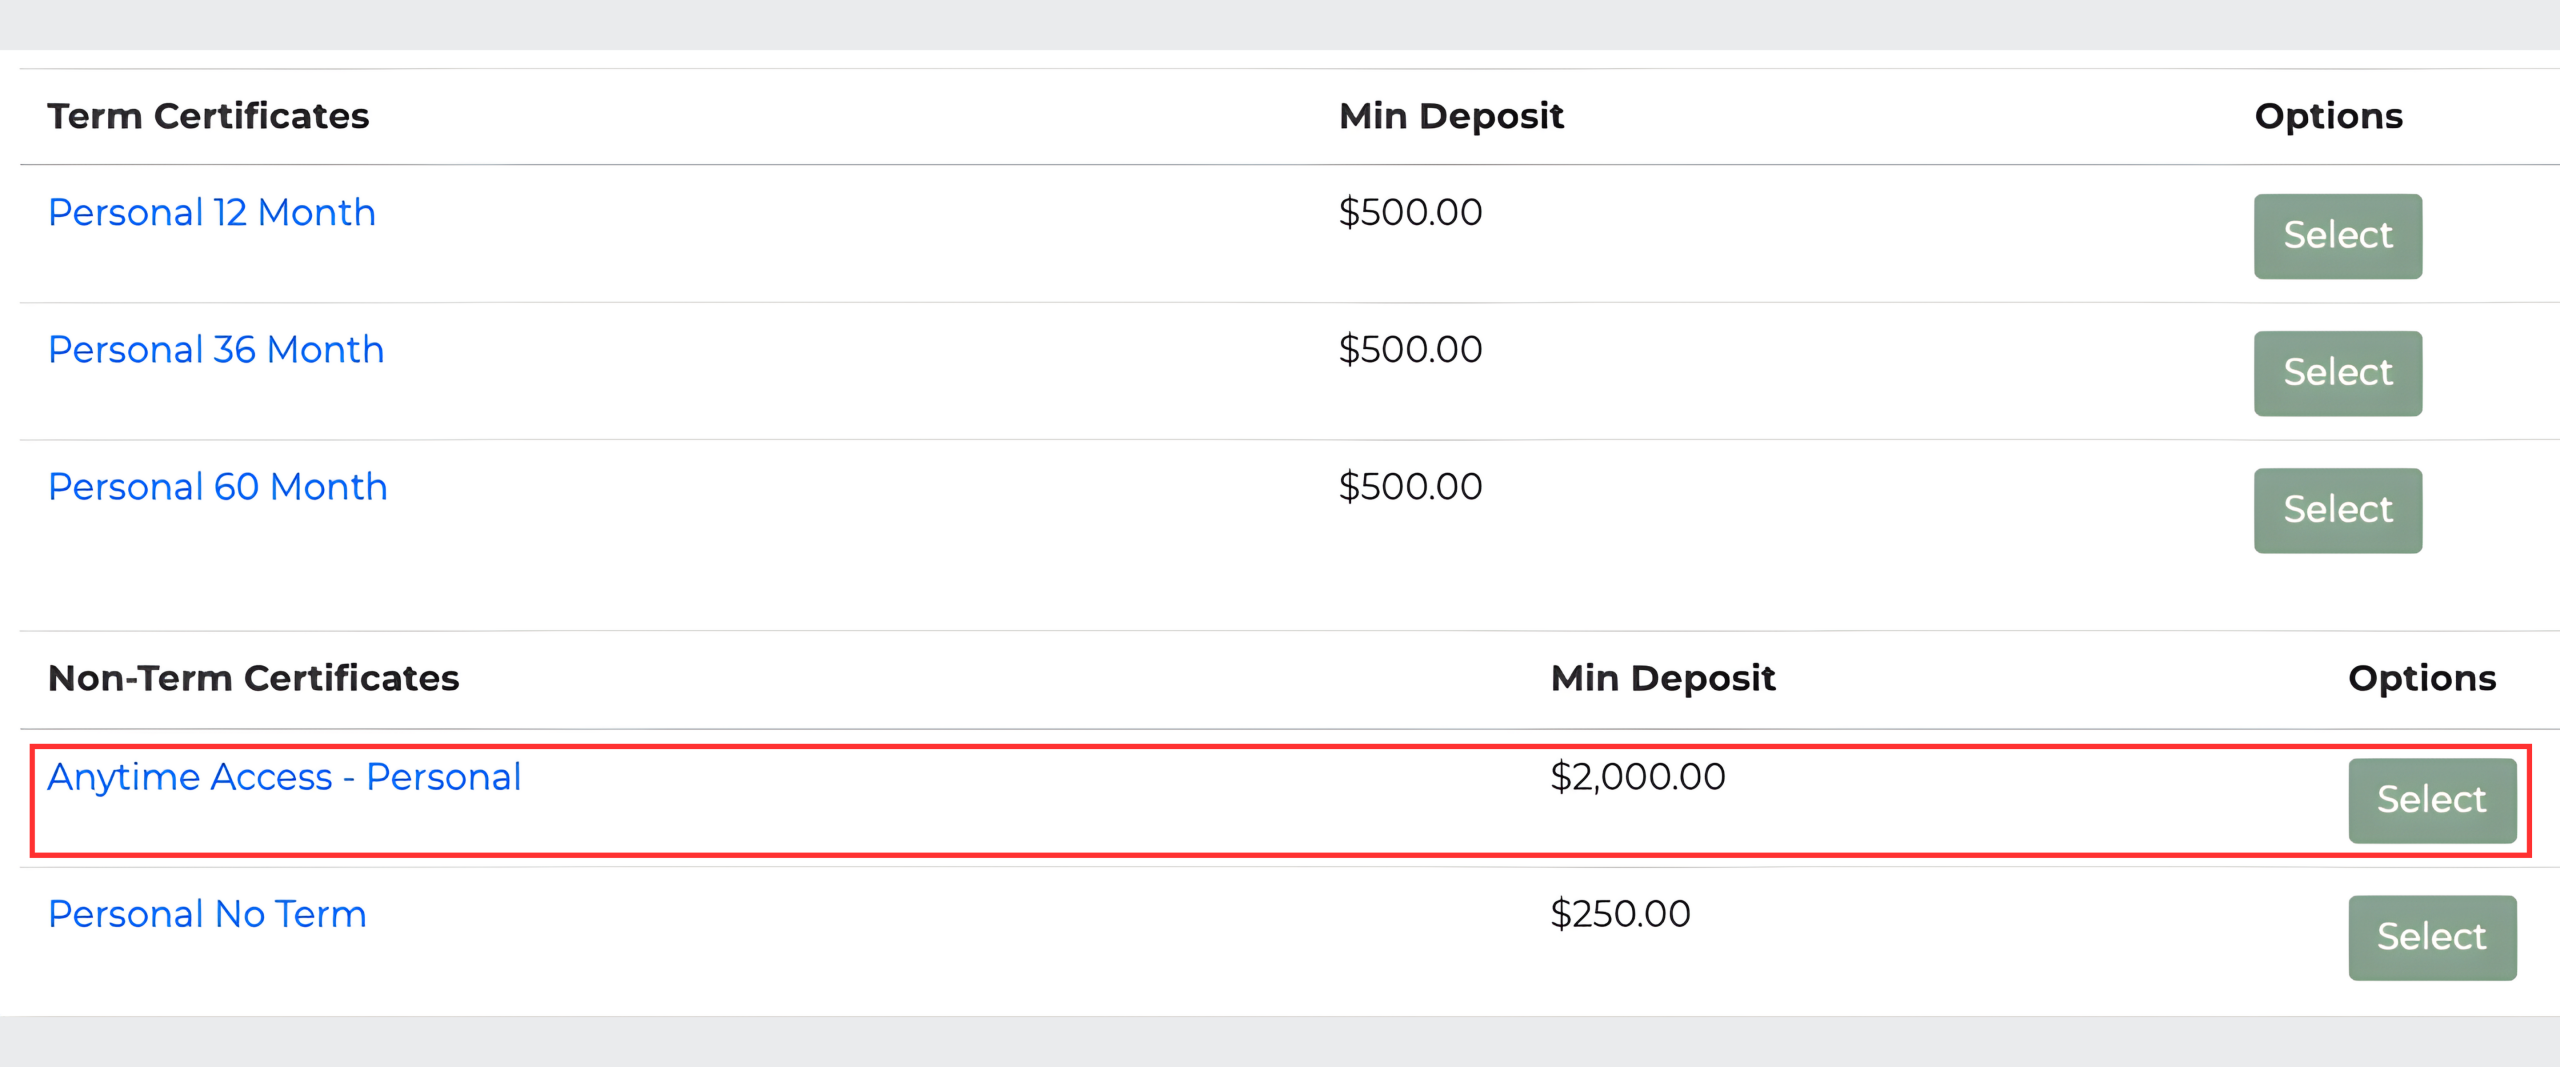Viewport: 2560px width, 1067px height.
Task: Click the $500.00 amount for Personal 60 Month
Action: pos(1410,487)
